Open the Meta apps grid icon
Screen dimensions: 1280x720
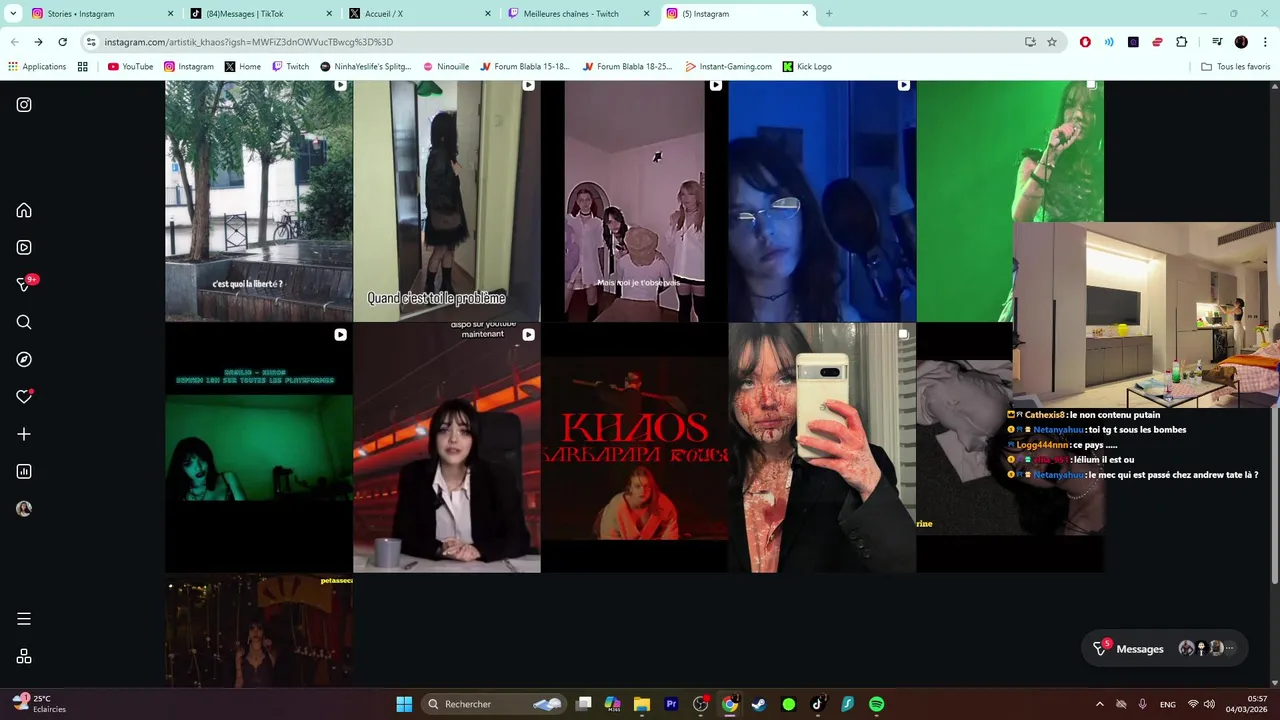[24, 657]
